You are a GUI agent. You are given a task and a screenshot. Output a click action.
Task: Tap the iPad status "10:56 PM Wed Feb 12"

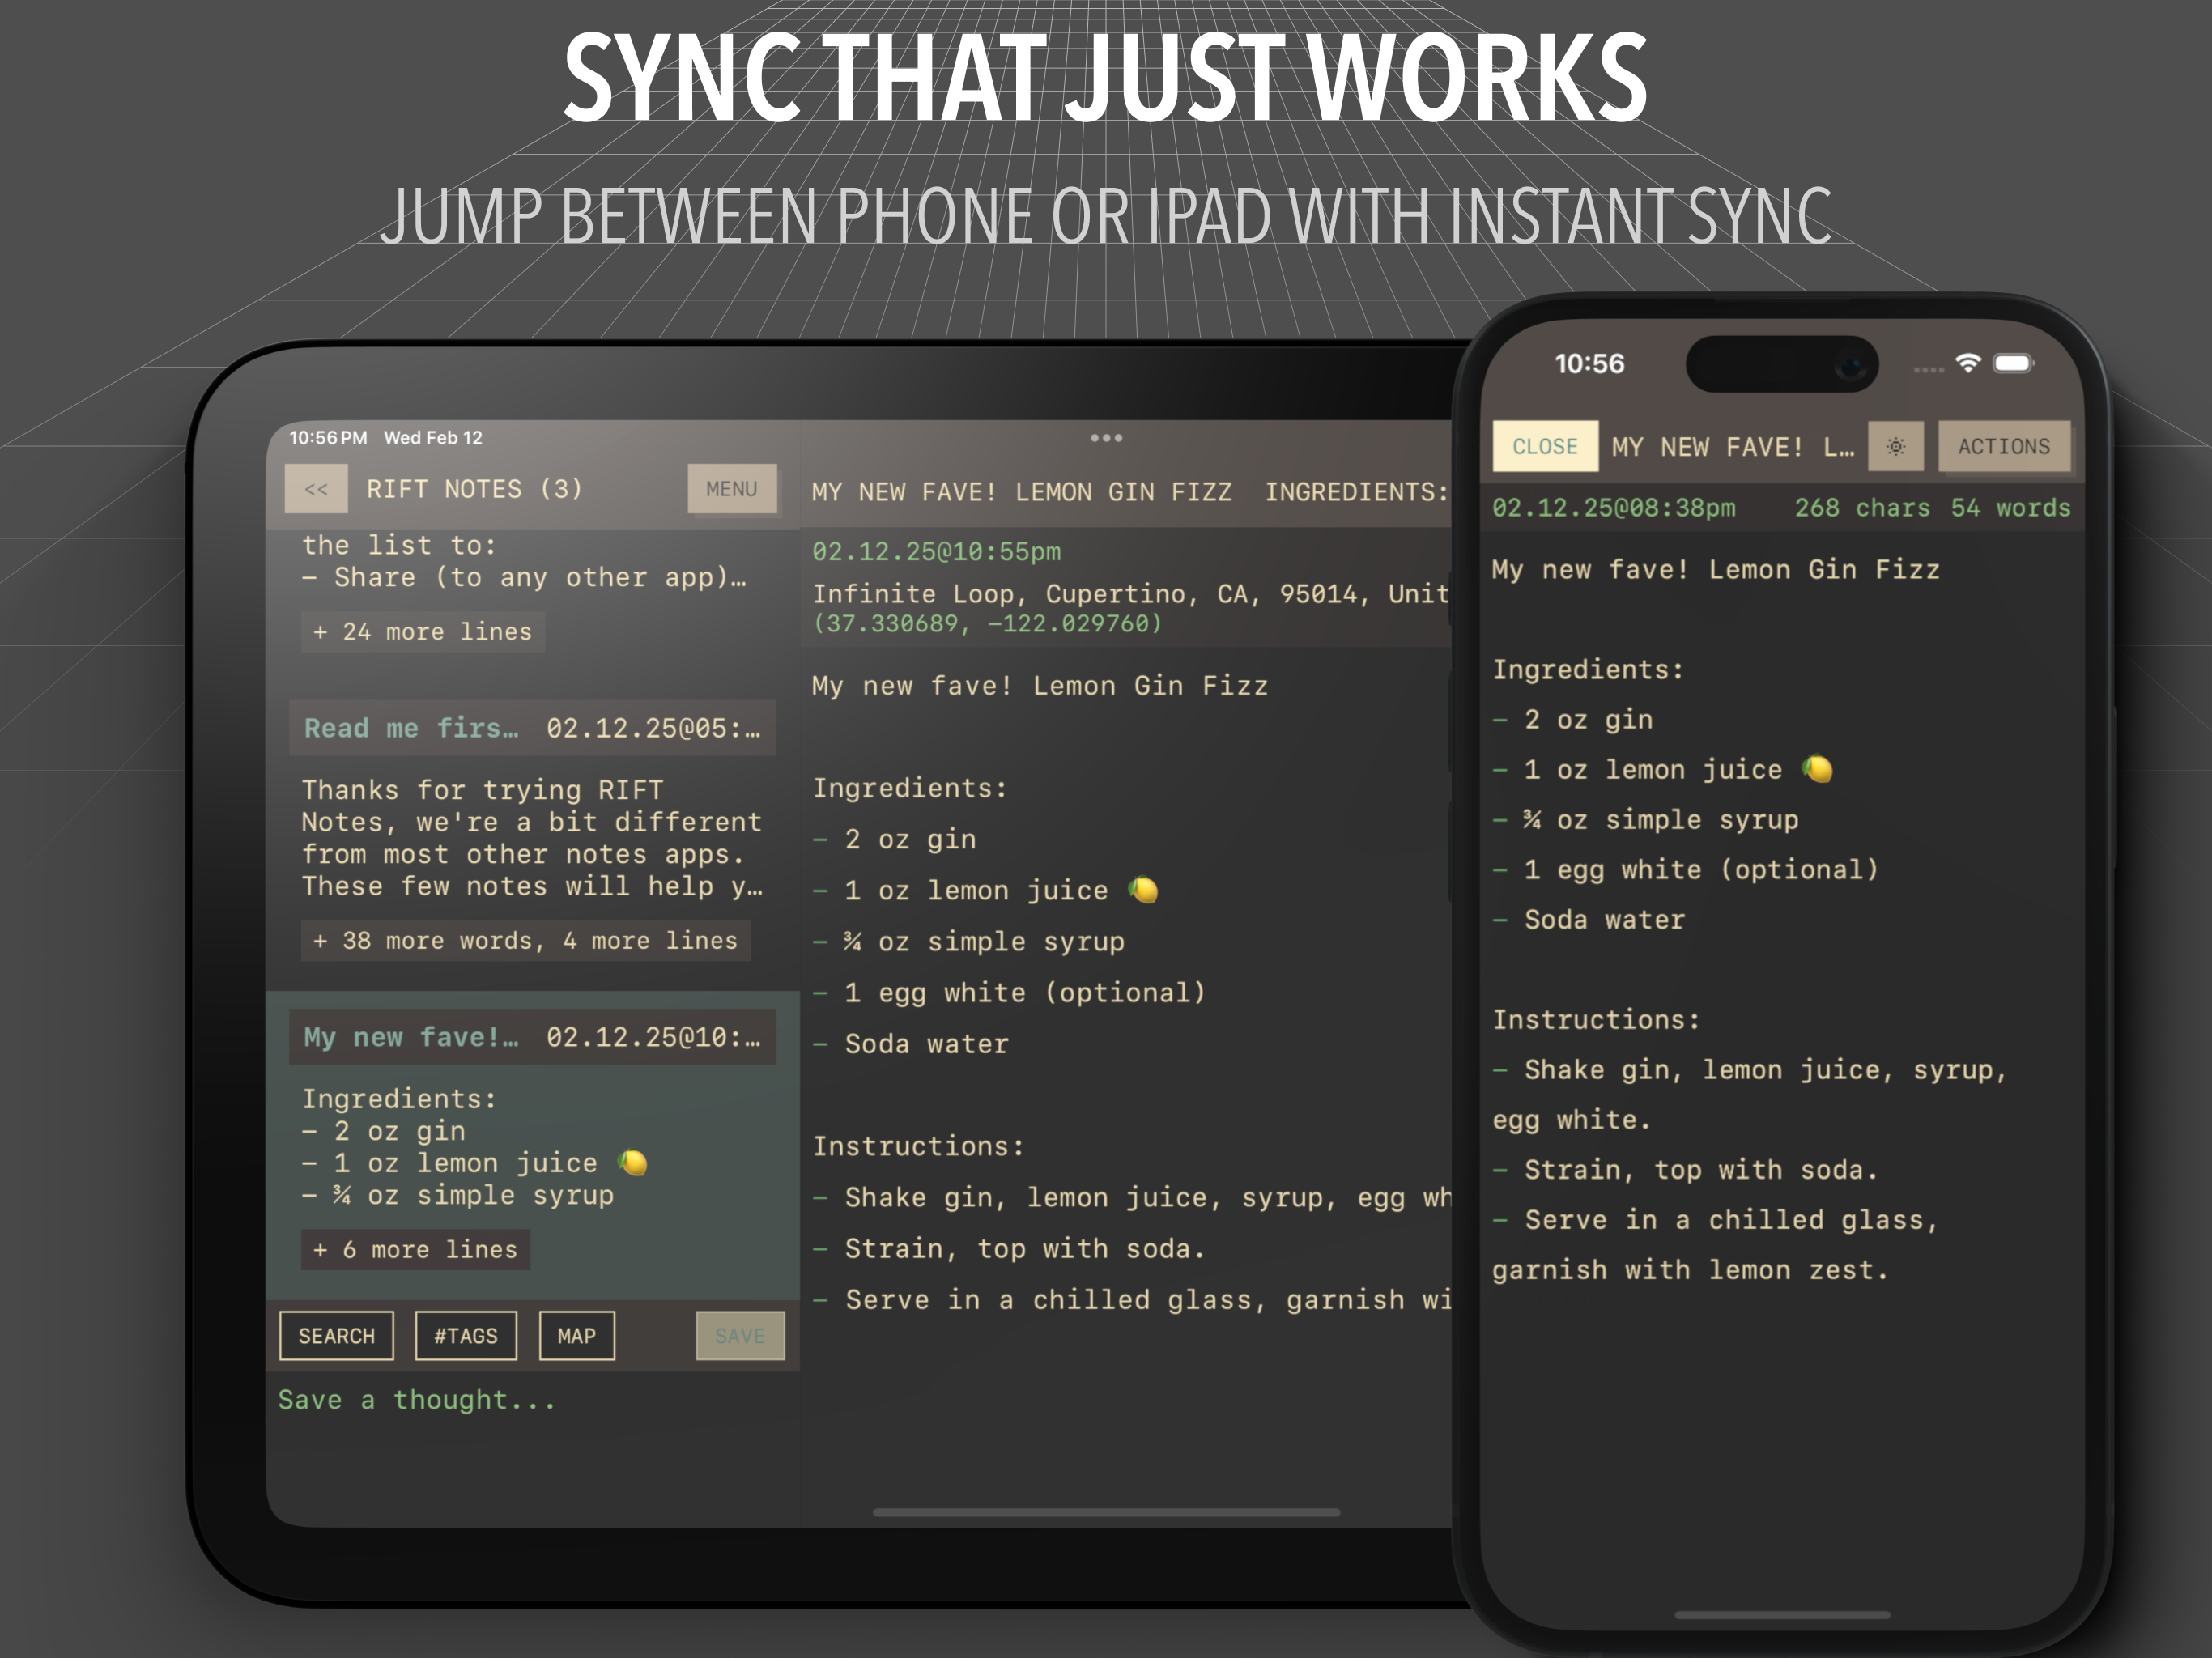(x=386, y=438)
